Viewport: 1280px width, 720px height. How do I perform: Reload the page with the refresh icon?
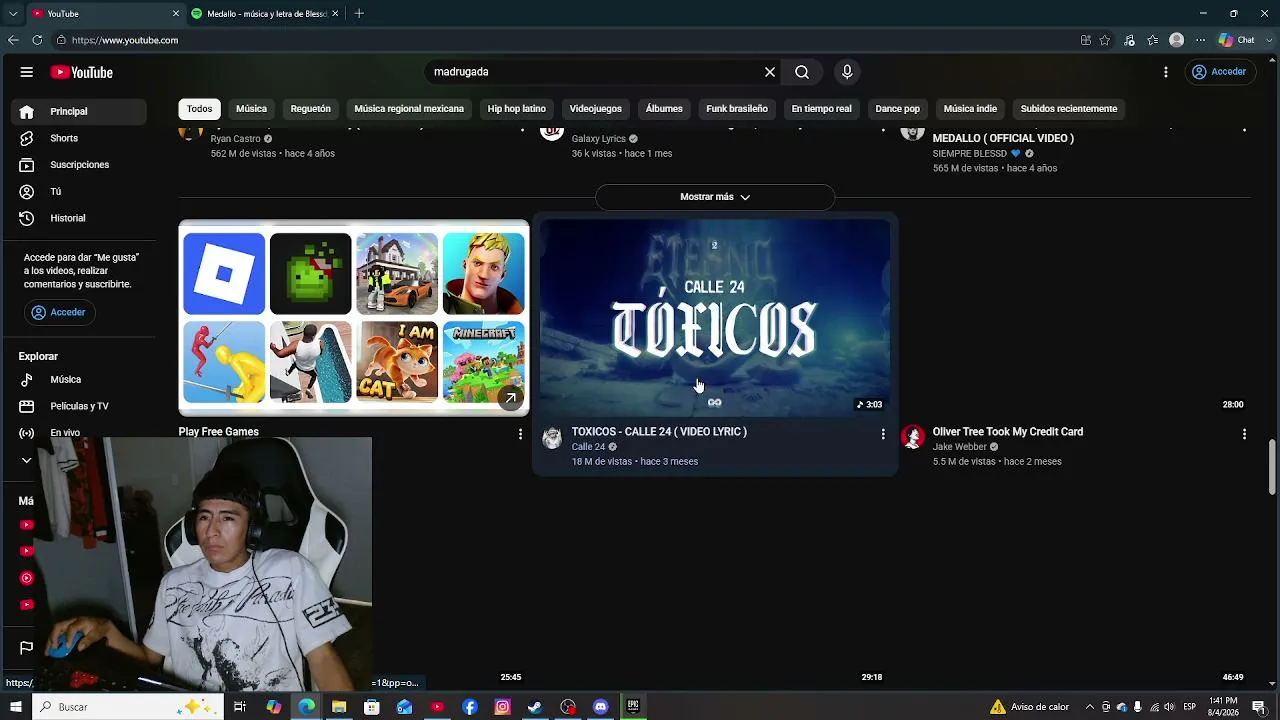click(37, 40)
